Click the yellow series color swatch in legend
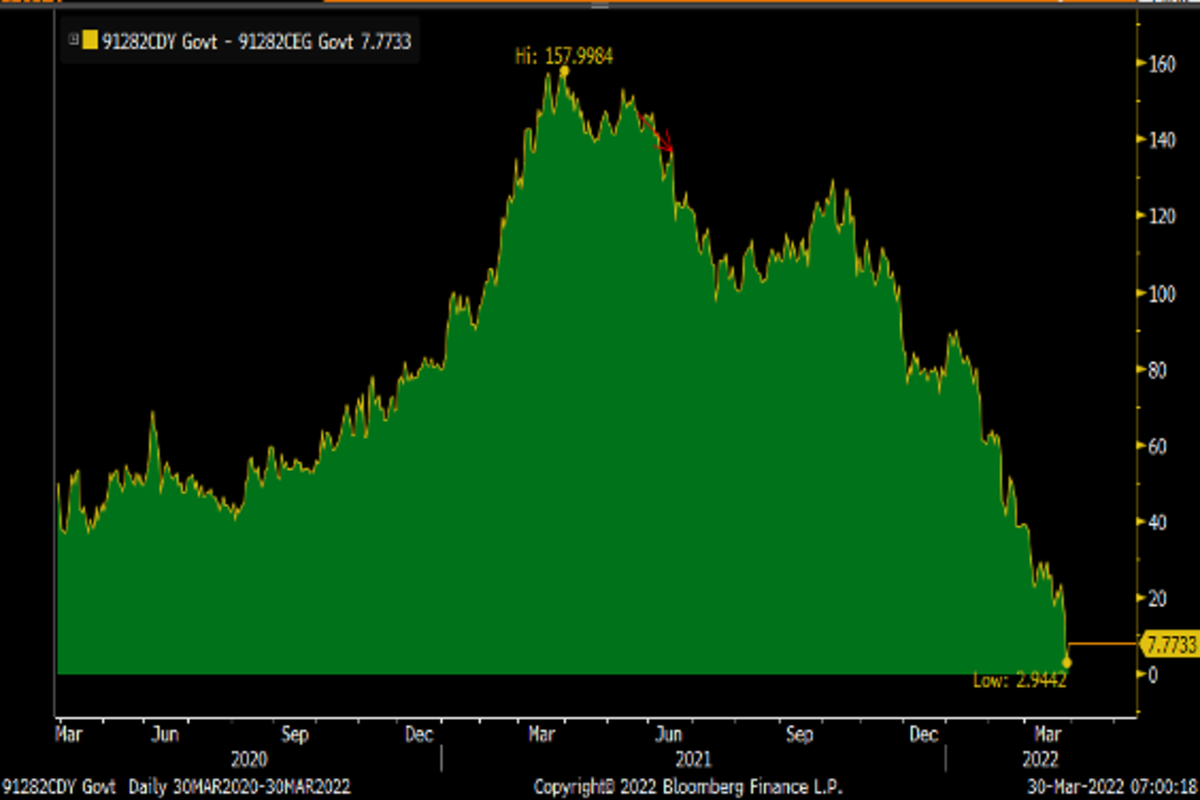Image resolution: width=1200 pixels, height=800 pixels. [x=90, y=41]
